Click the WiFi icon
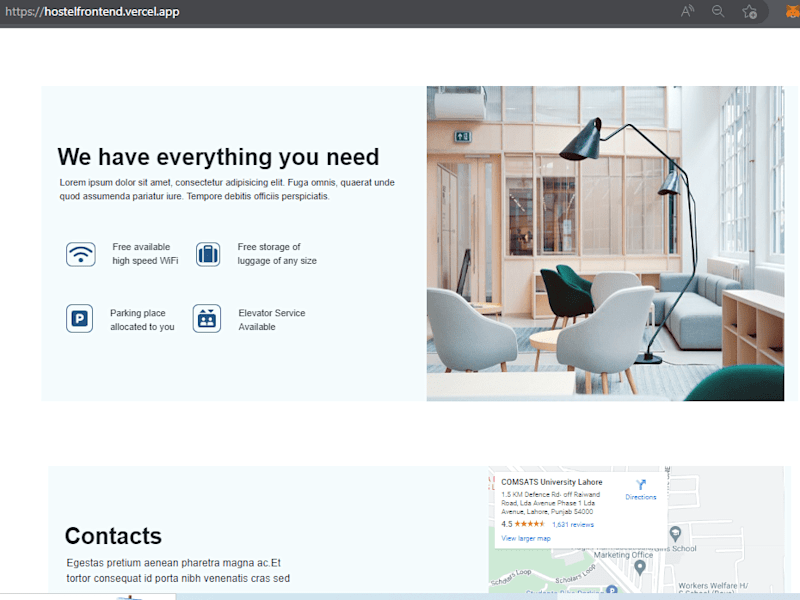The width and height of the screenshot is (800, 600). 81,254
